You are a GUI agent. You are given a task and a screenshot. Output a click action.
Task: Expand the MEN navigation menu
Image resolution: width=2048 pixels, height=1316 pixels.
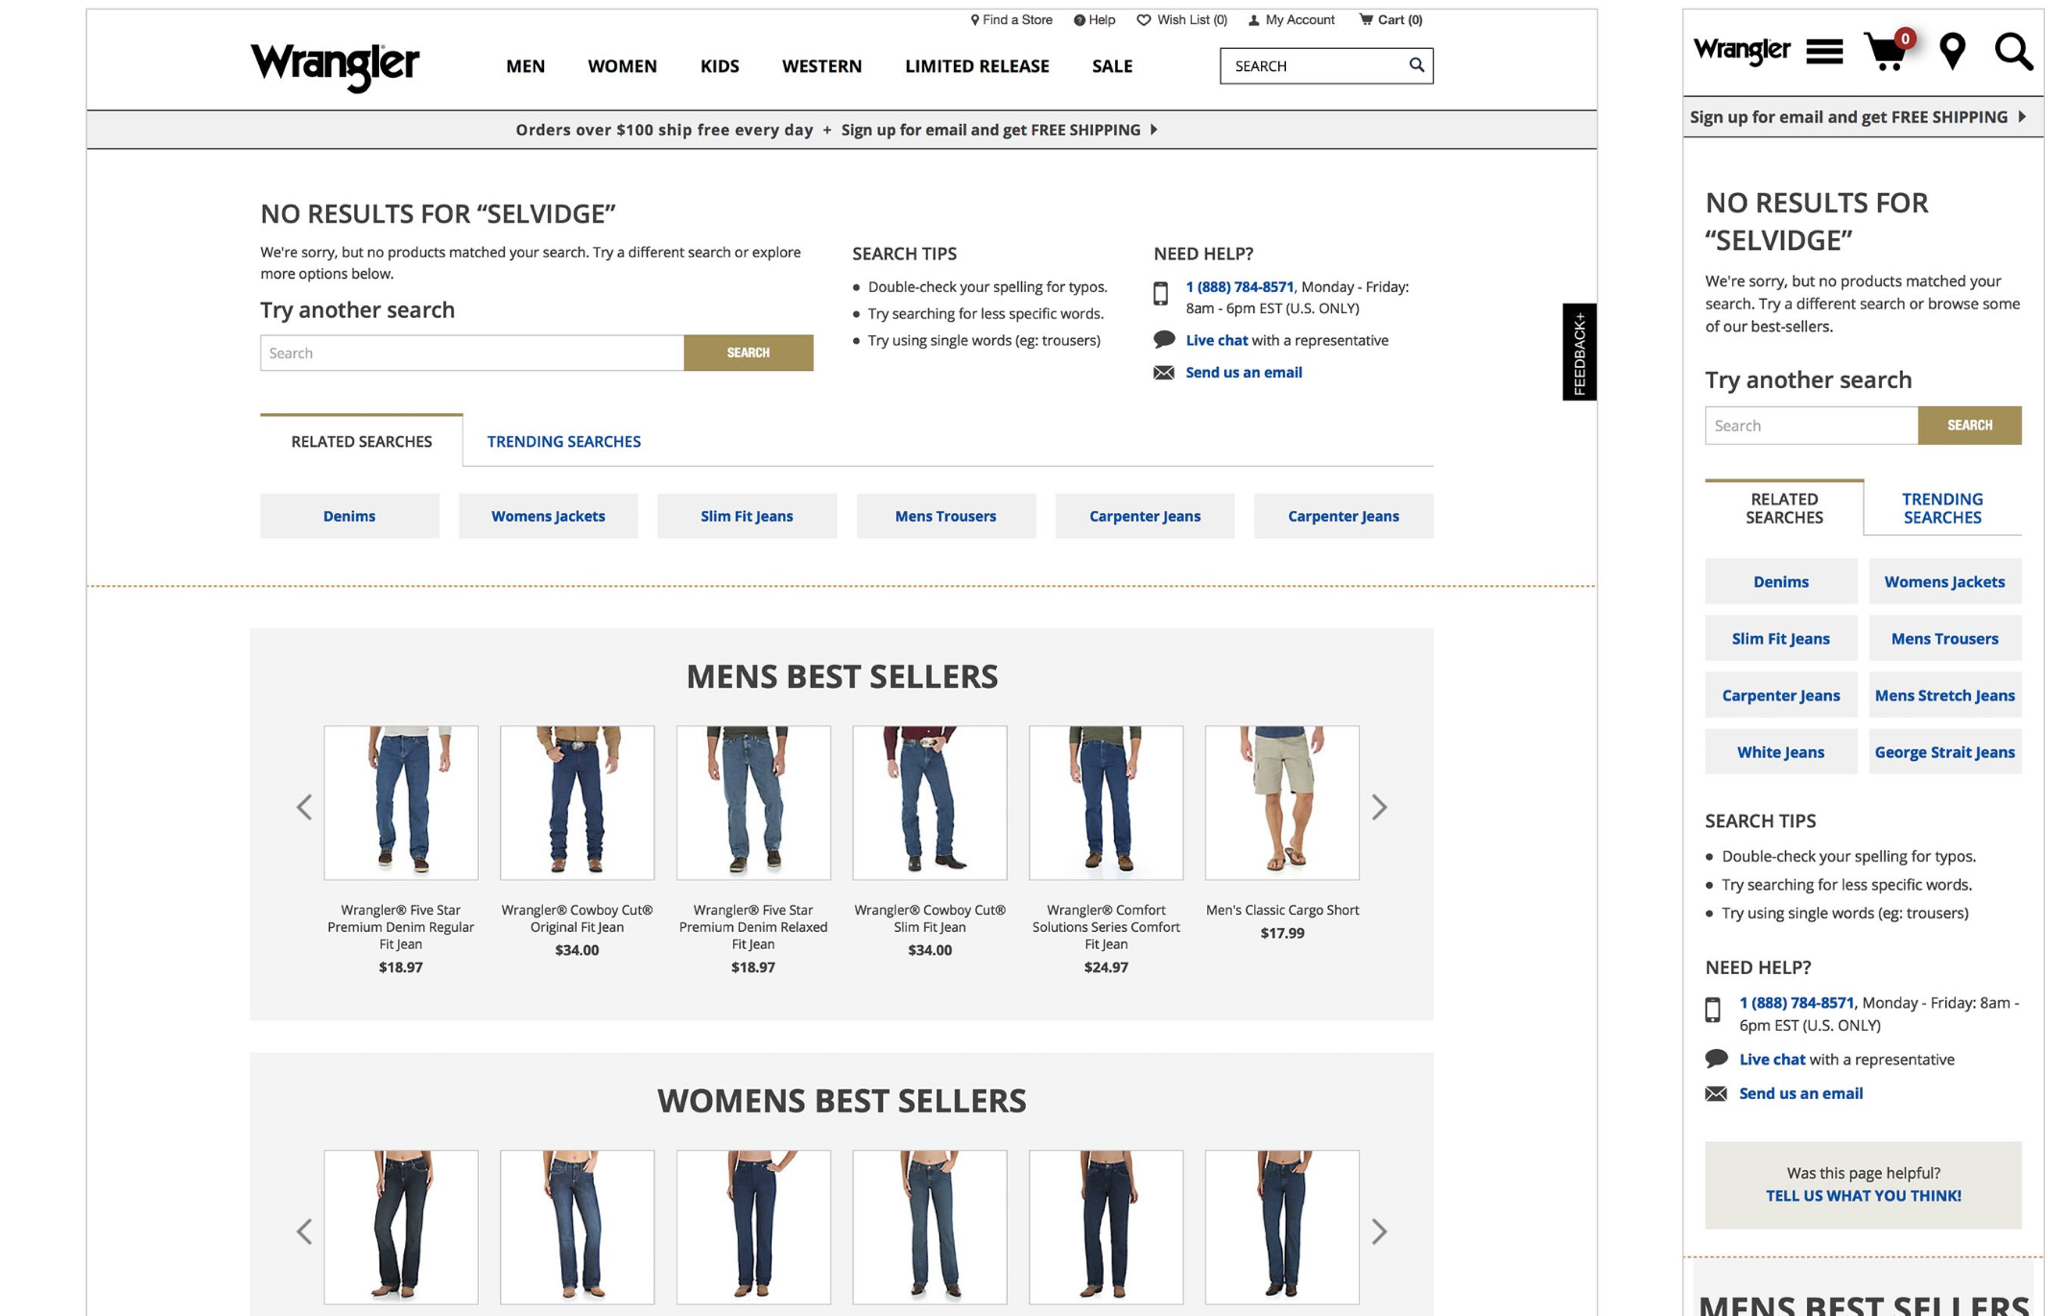tap(525, 66)
